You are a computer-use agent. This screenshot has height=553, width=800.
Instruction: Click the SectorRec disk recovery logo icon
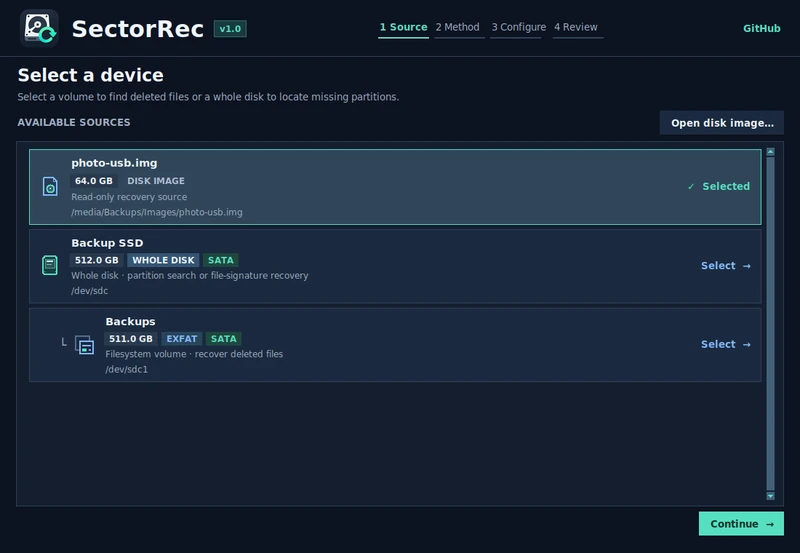tap(39, 28)
